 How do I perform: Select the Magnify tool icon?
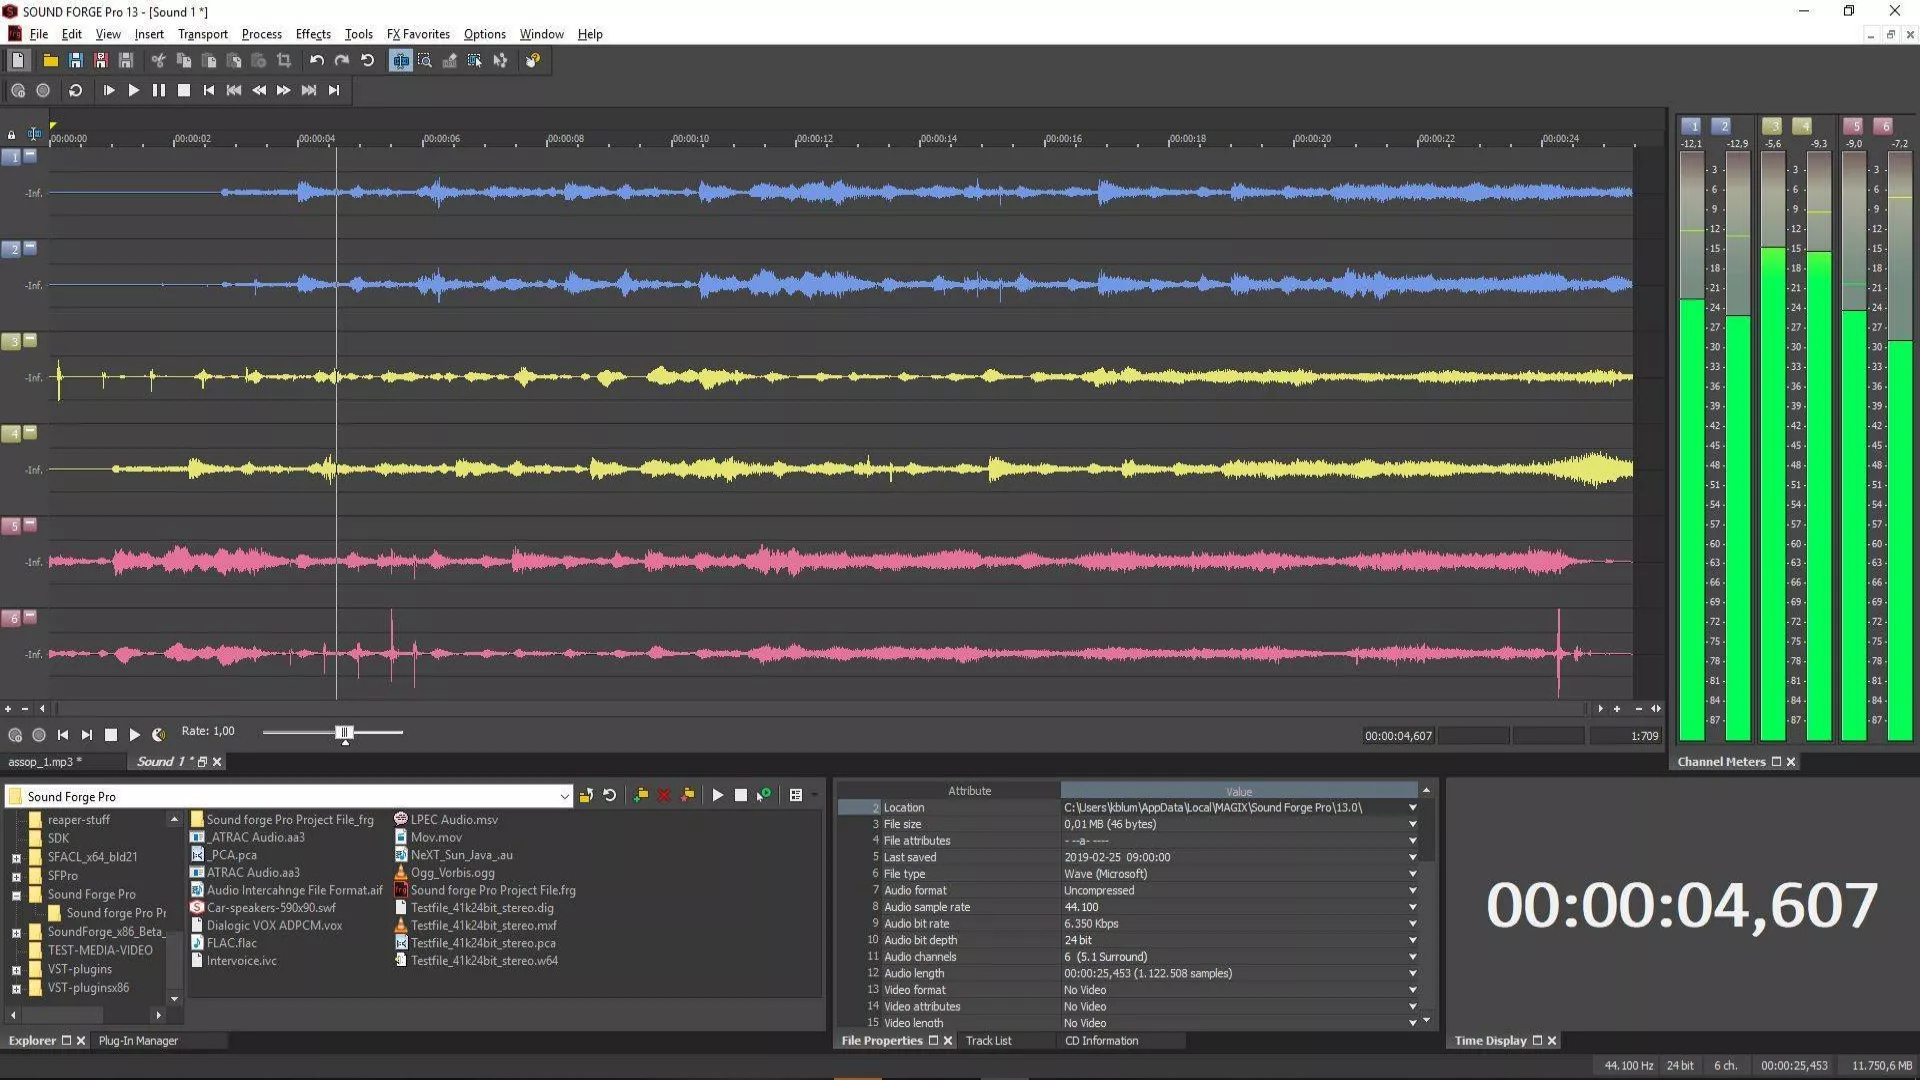[x=425, y=61]
